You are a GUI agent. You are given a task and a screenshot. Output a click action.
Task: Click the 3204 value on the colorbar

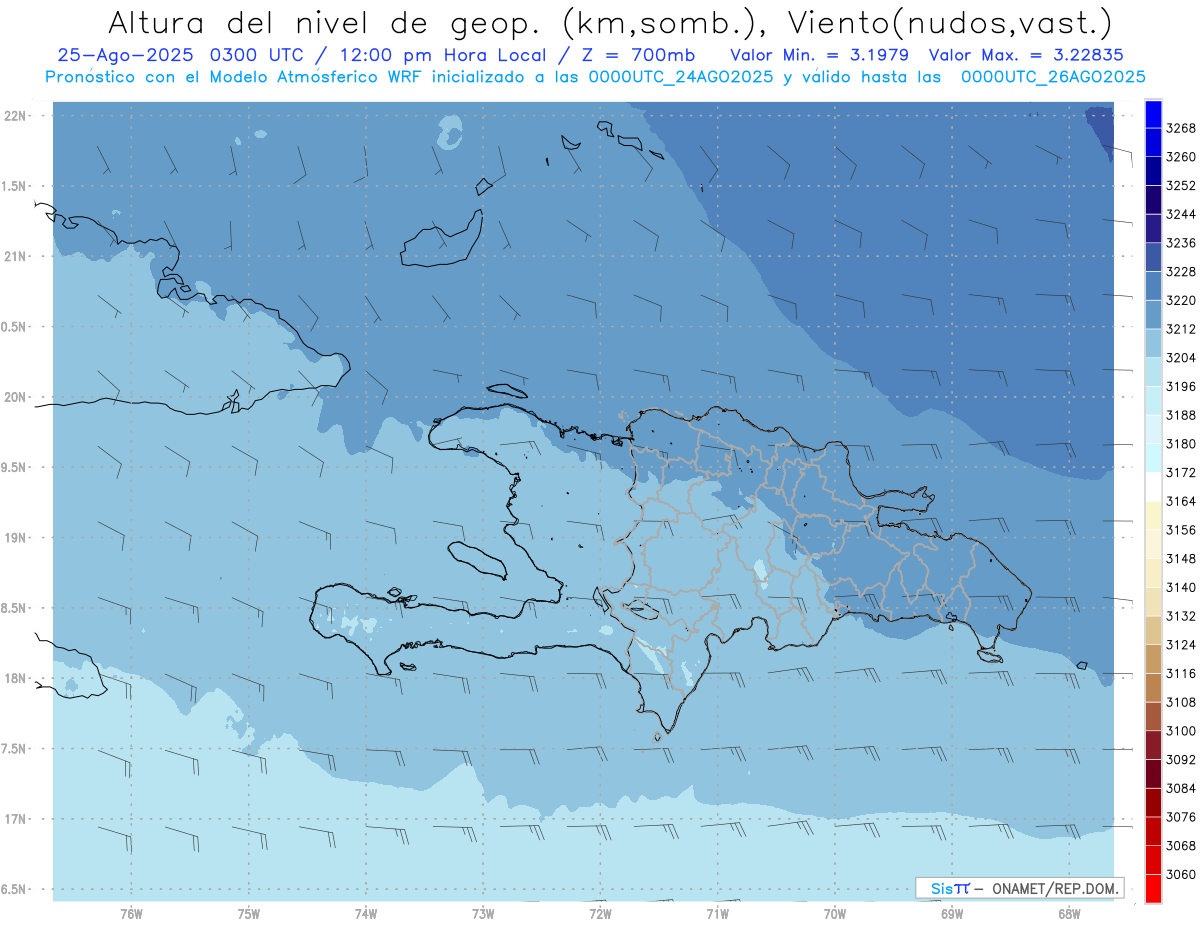click(x=1181, y=358)
